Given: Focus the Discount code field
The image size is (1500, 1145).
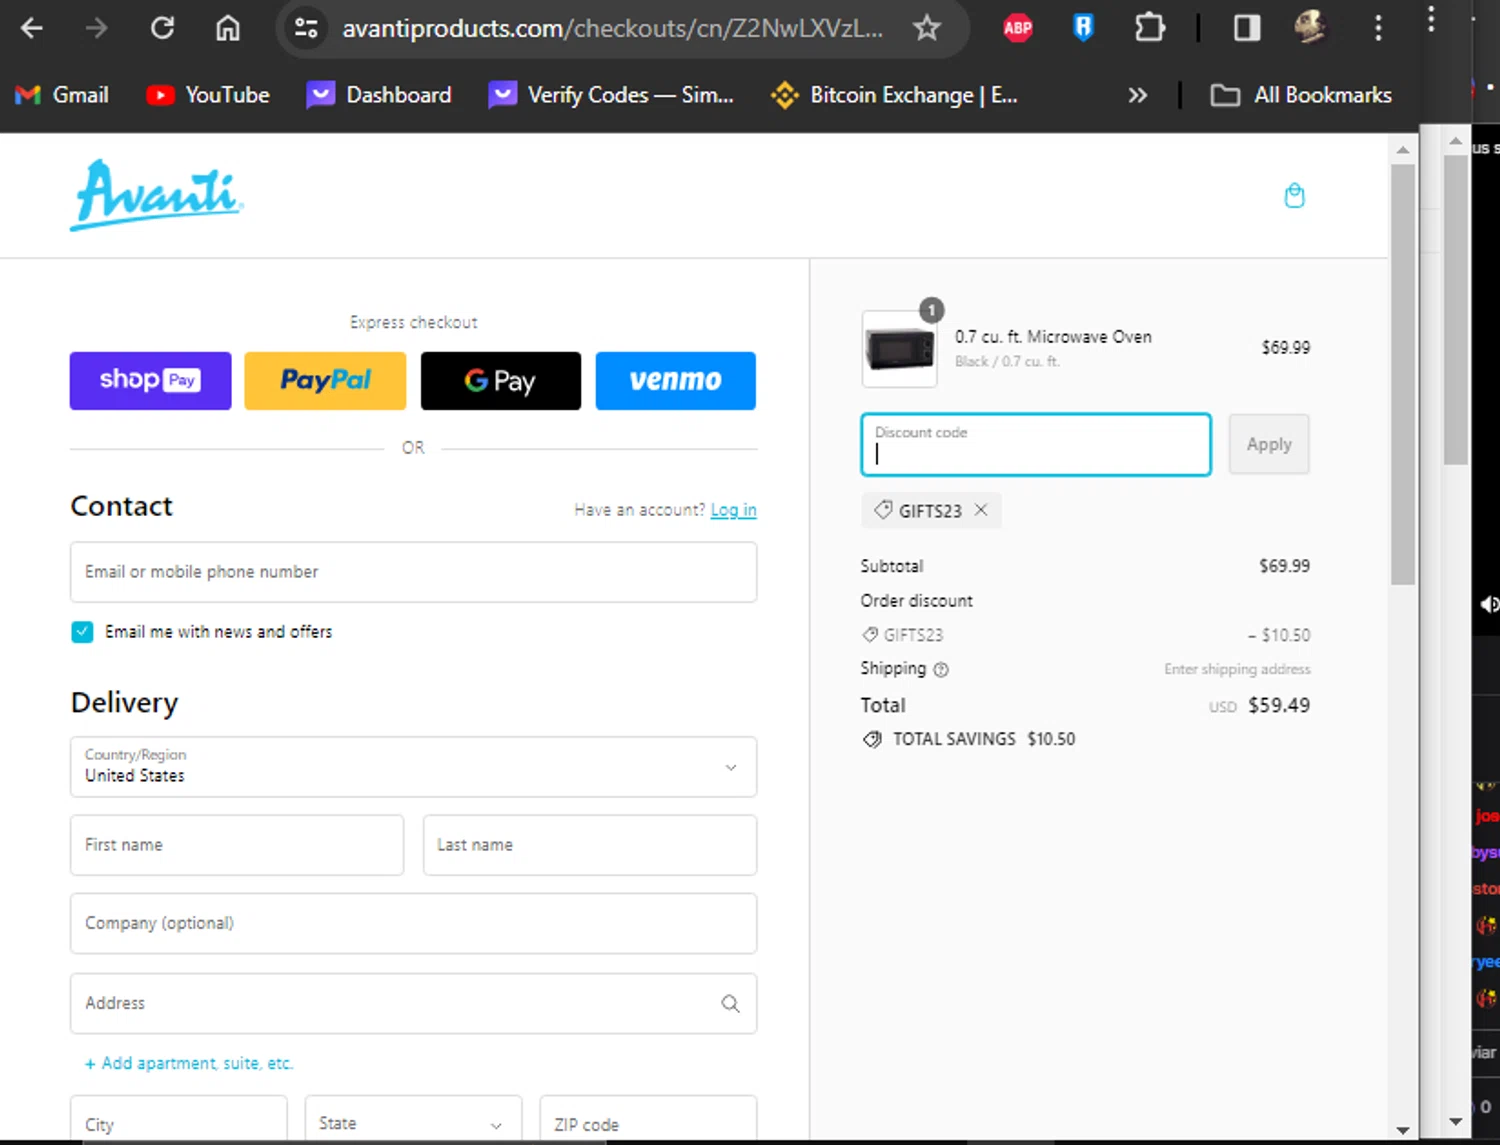Looking at the screenshot, I should (x=1036, y=444).
